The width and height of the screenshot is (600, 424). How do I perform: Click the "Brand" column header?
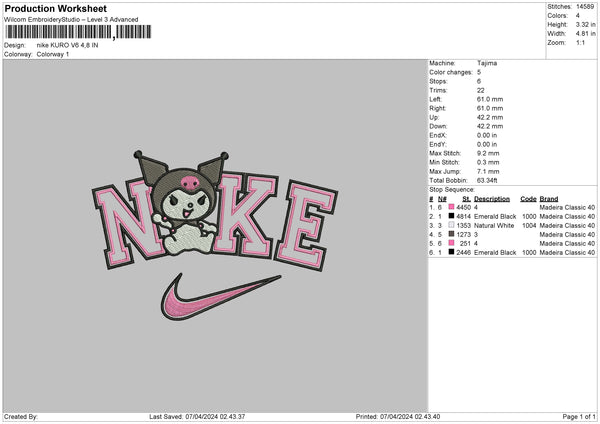pyautogui.click(x=549, y=199)
